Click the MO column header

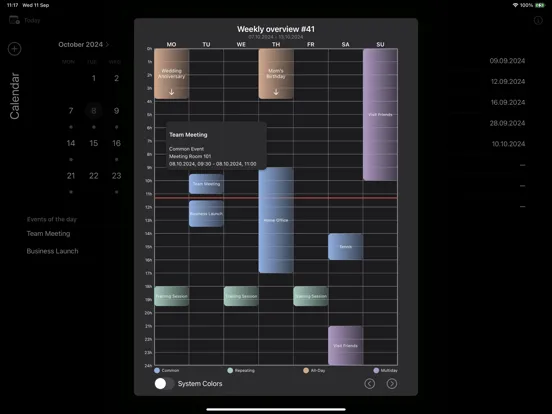tap(171, 44)
